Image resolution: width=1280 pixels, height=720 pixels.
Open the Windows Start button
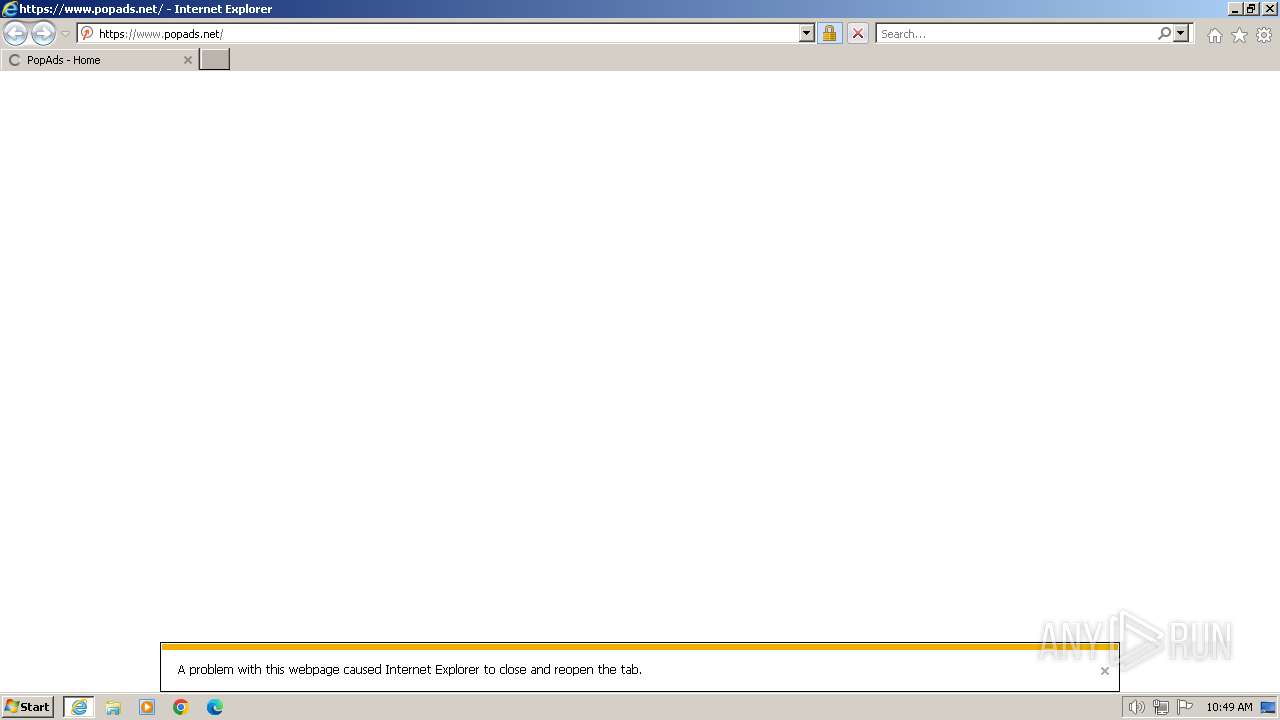coord(28,707)
